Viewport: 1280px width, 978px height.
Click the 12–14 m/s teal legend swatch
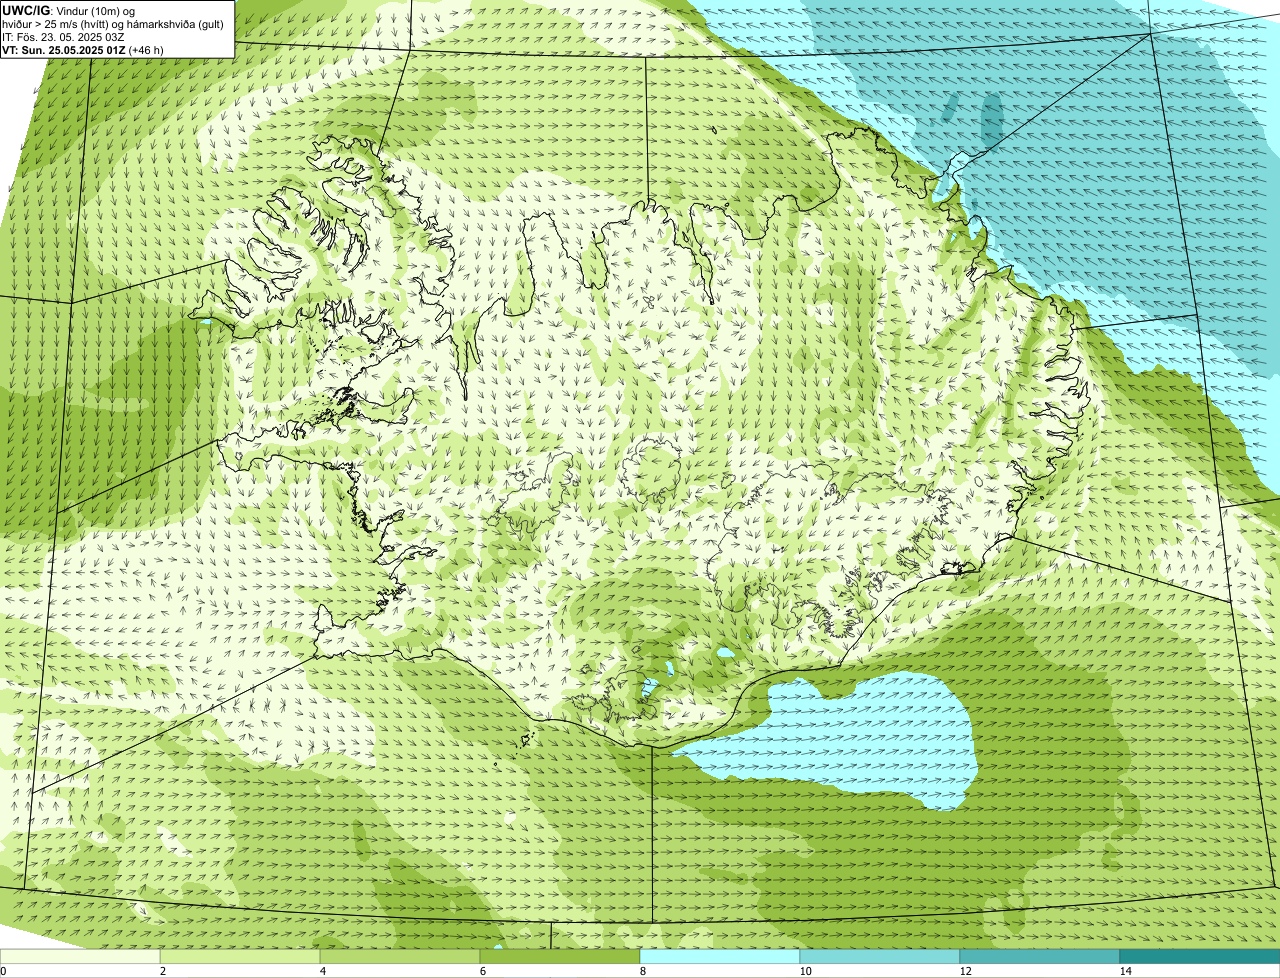[1040, 956]
